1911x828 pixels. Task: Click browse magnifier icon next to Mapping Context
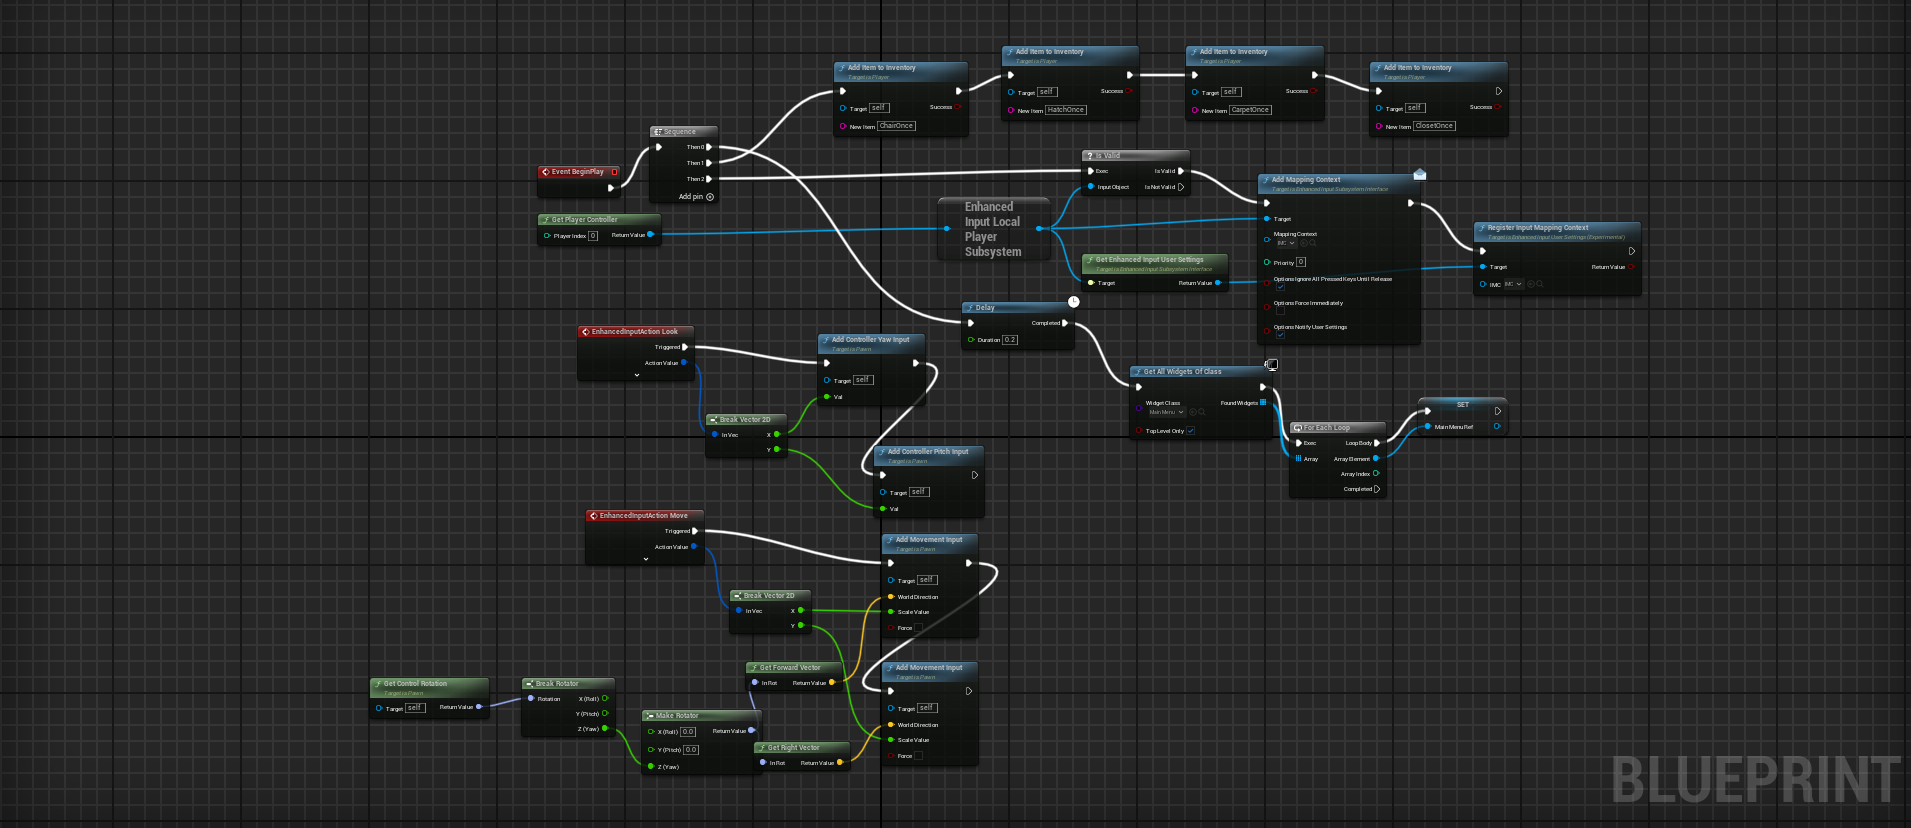[x=1313, y=243]
